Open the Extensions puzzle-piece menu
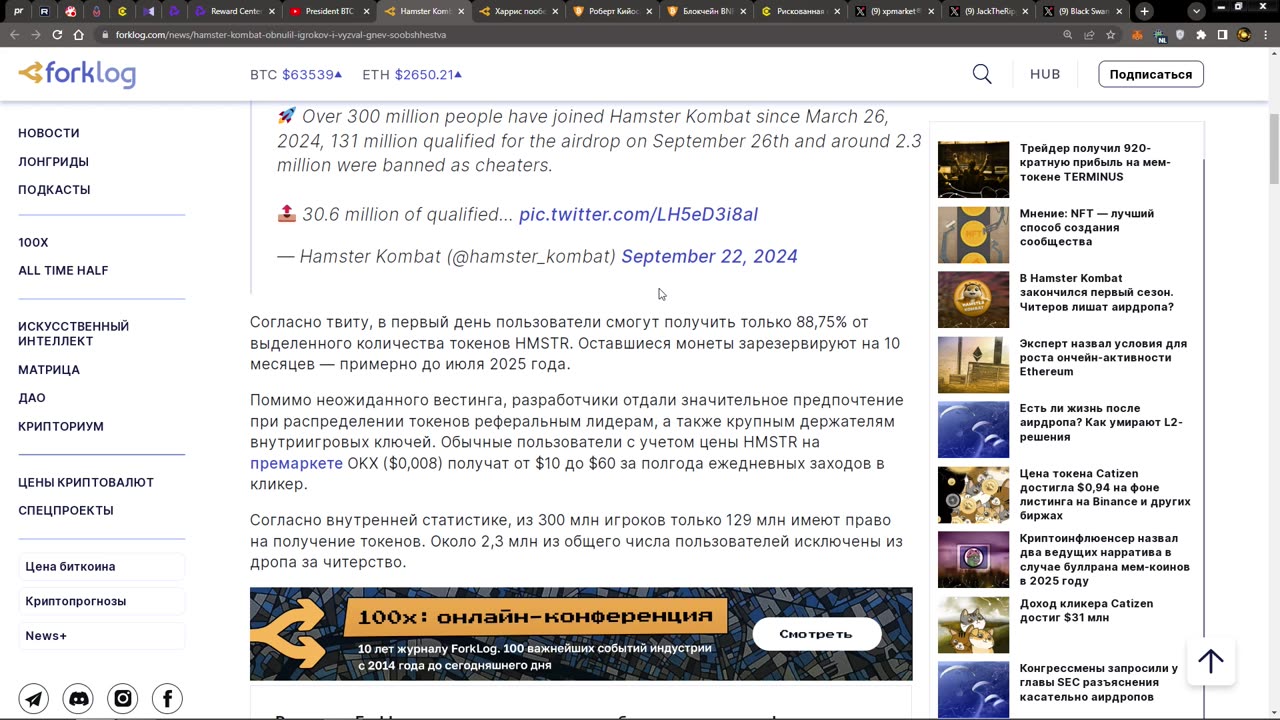 pos(1201,34)
